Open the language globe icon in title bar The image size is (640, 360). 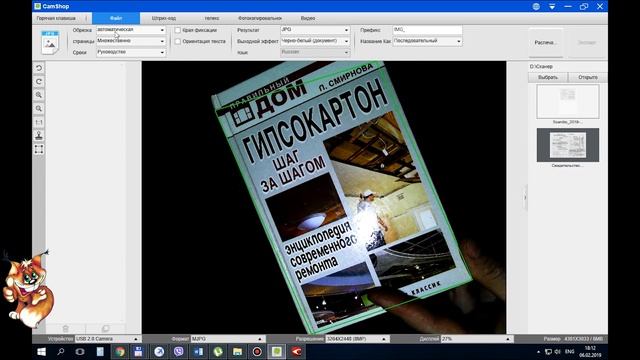click(x=536, y=6)
